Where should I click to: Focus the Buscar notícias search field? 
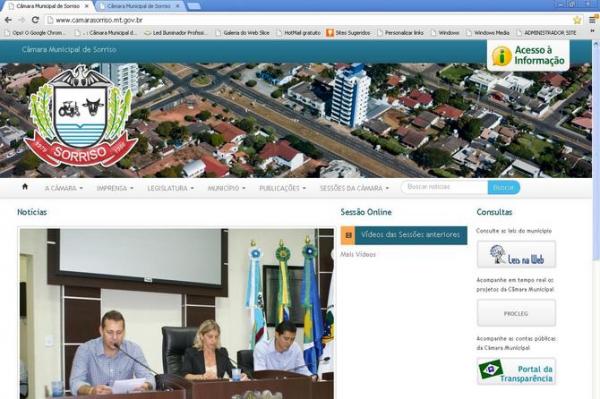pos(444,187)
